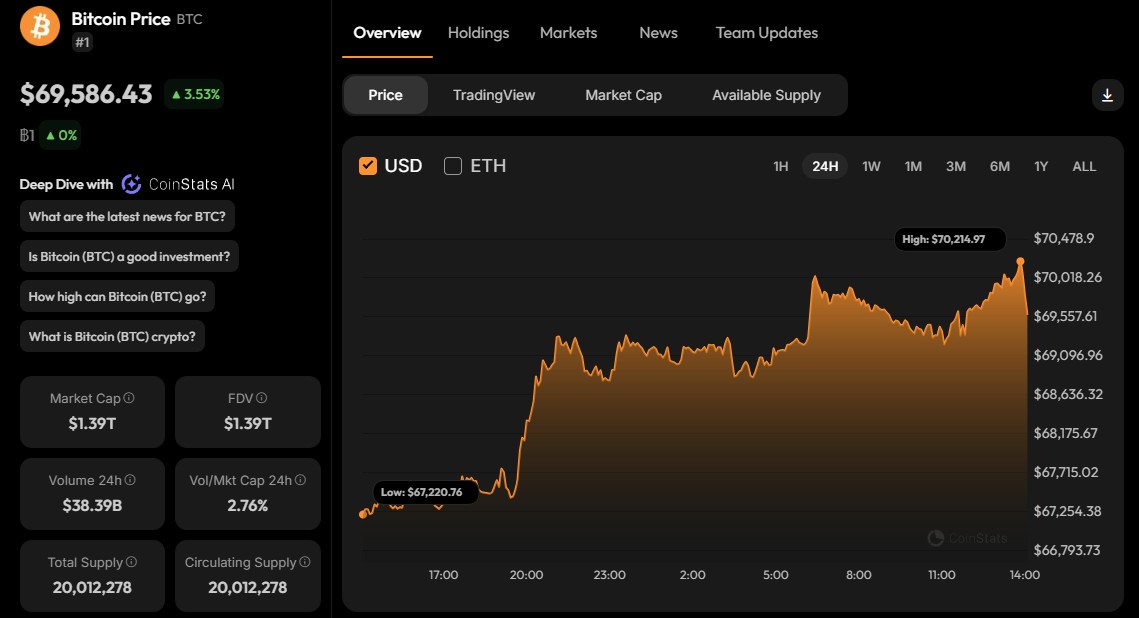Open the Holdings tab
The image size is (1139, 618).
coord(478,33)
